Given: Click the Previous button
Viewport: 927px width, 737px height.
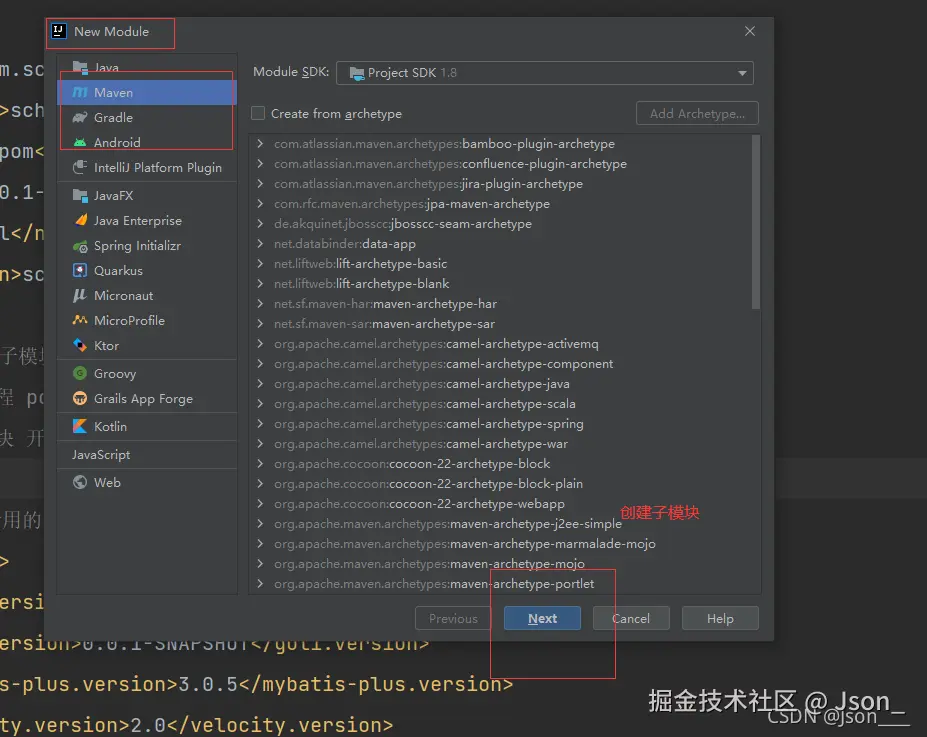Looking at the screenshot, I should (453, 618).
